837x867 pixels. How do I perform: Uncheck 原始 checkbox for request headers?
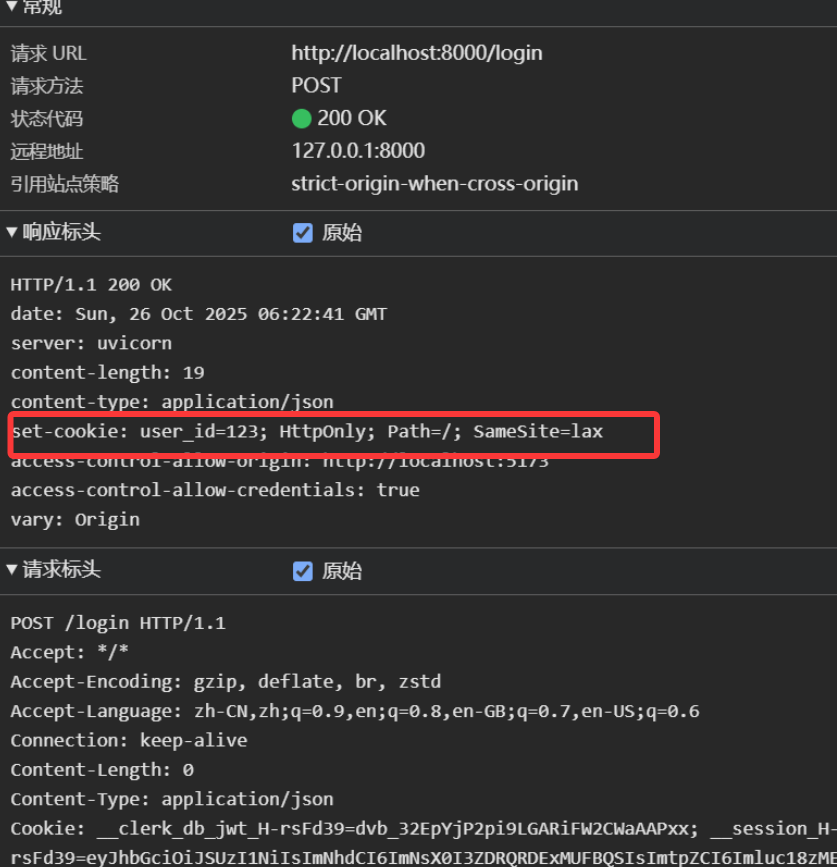(x=303, y=571)
